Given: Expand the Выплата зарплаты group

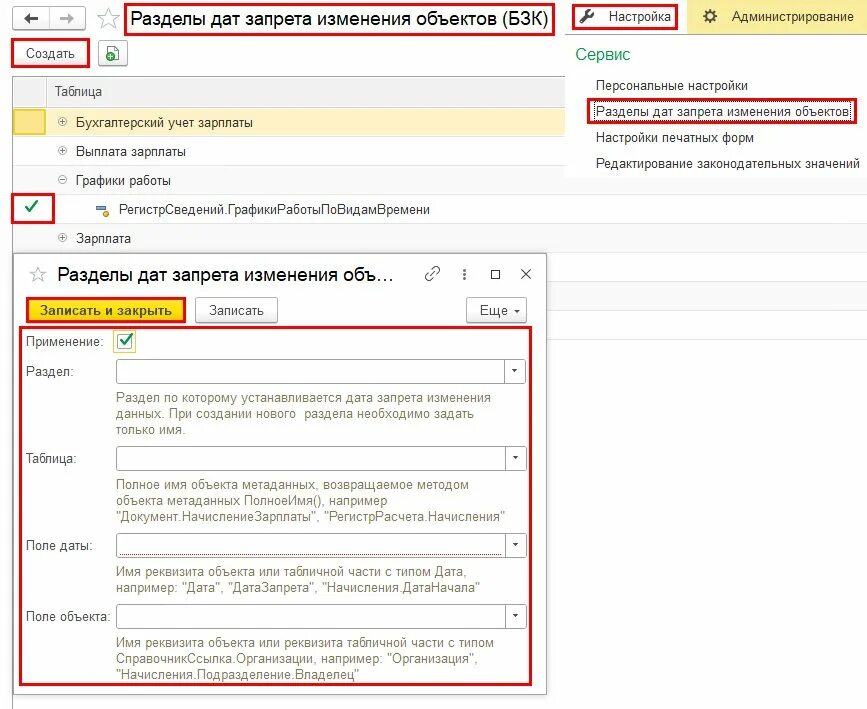Looking at the screenshot, I should 62,151.
